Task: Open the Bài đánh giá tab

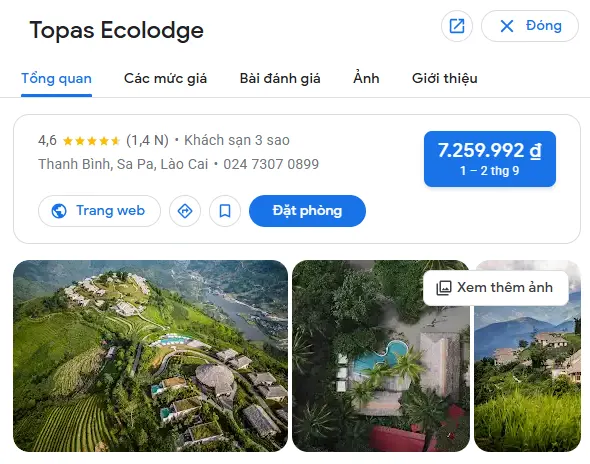Action: (280, 78)
